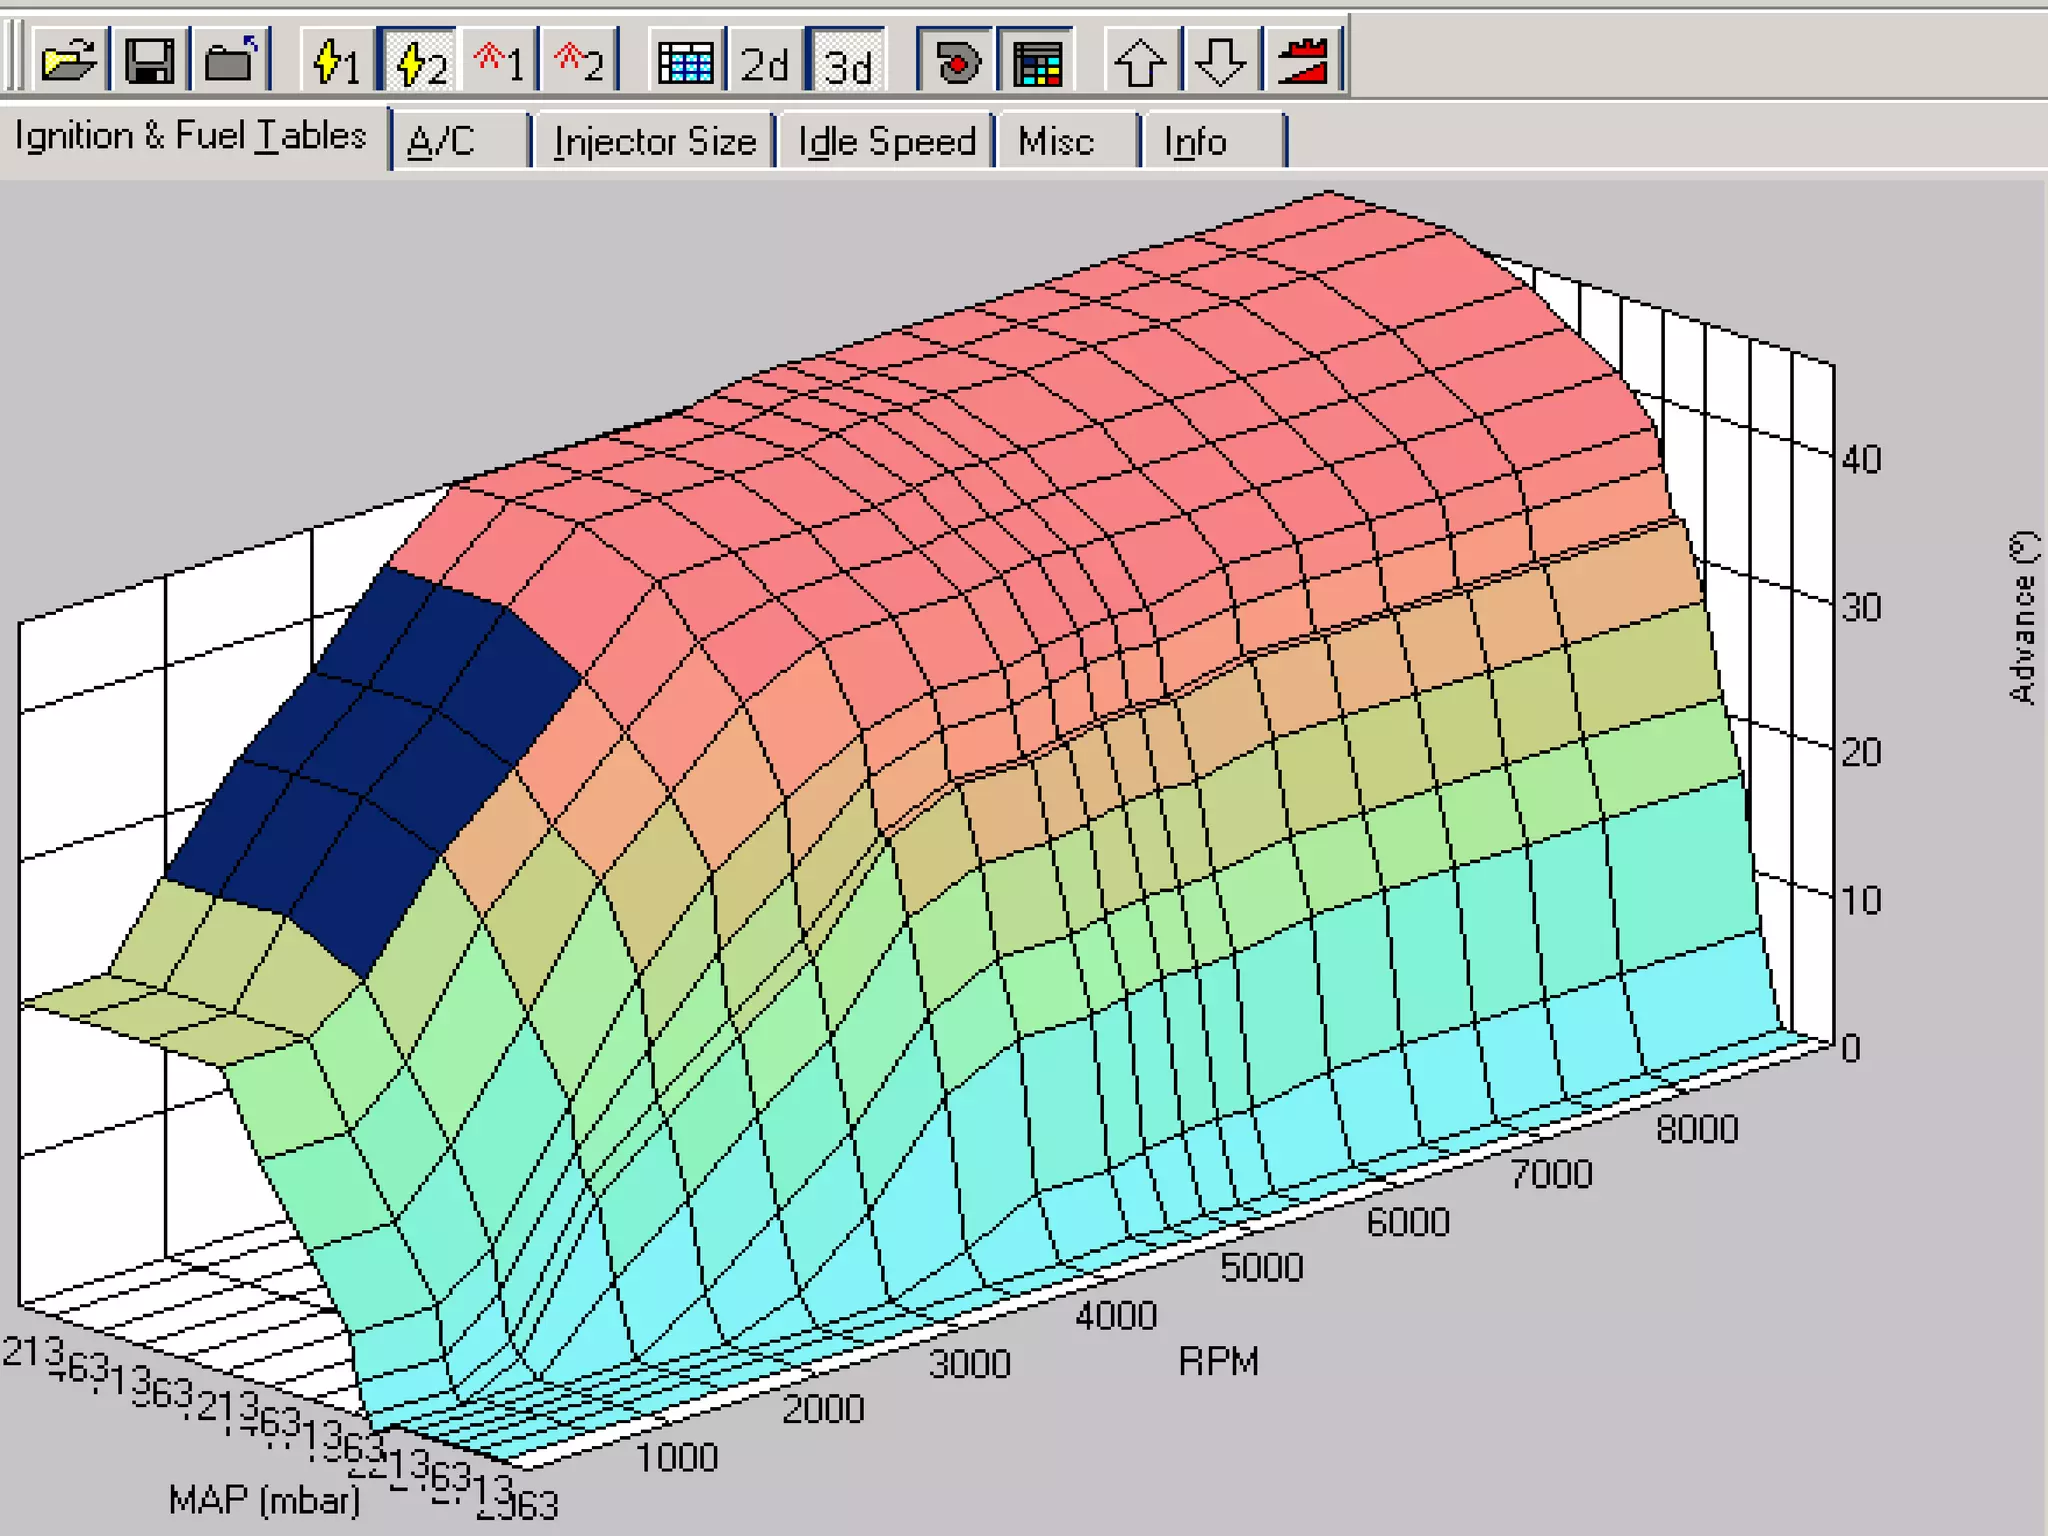
Task: Switch to the 2d graph view
Action: (x=765, y=62)
